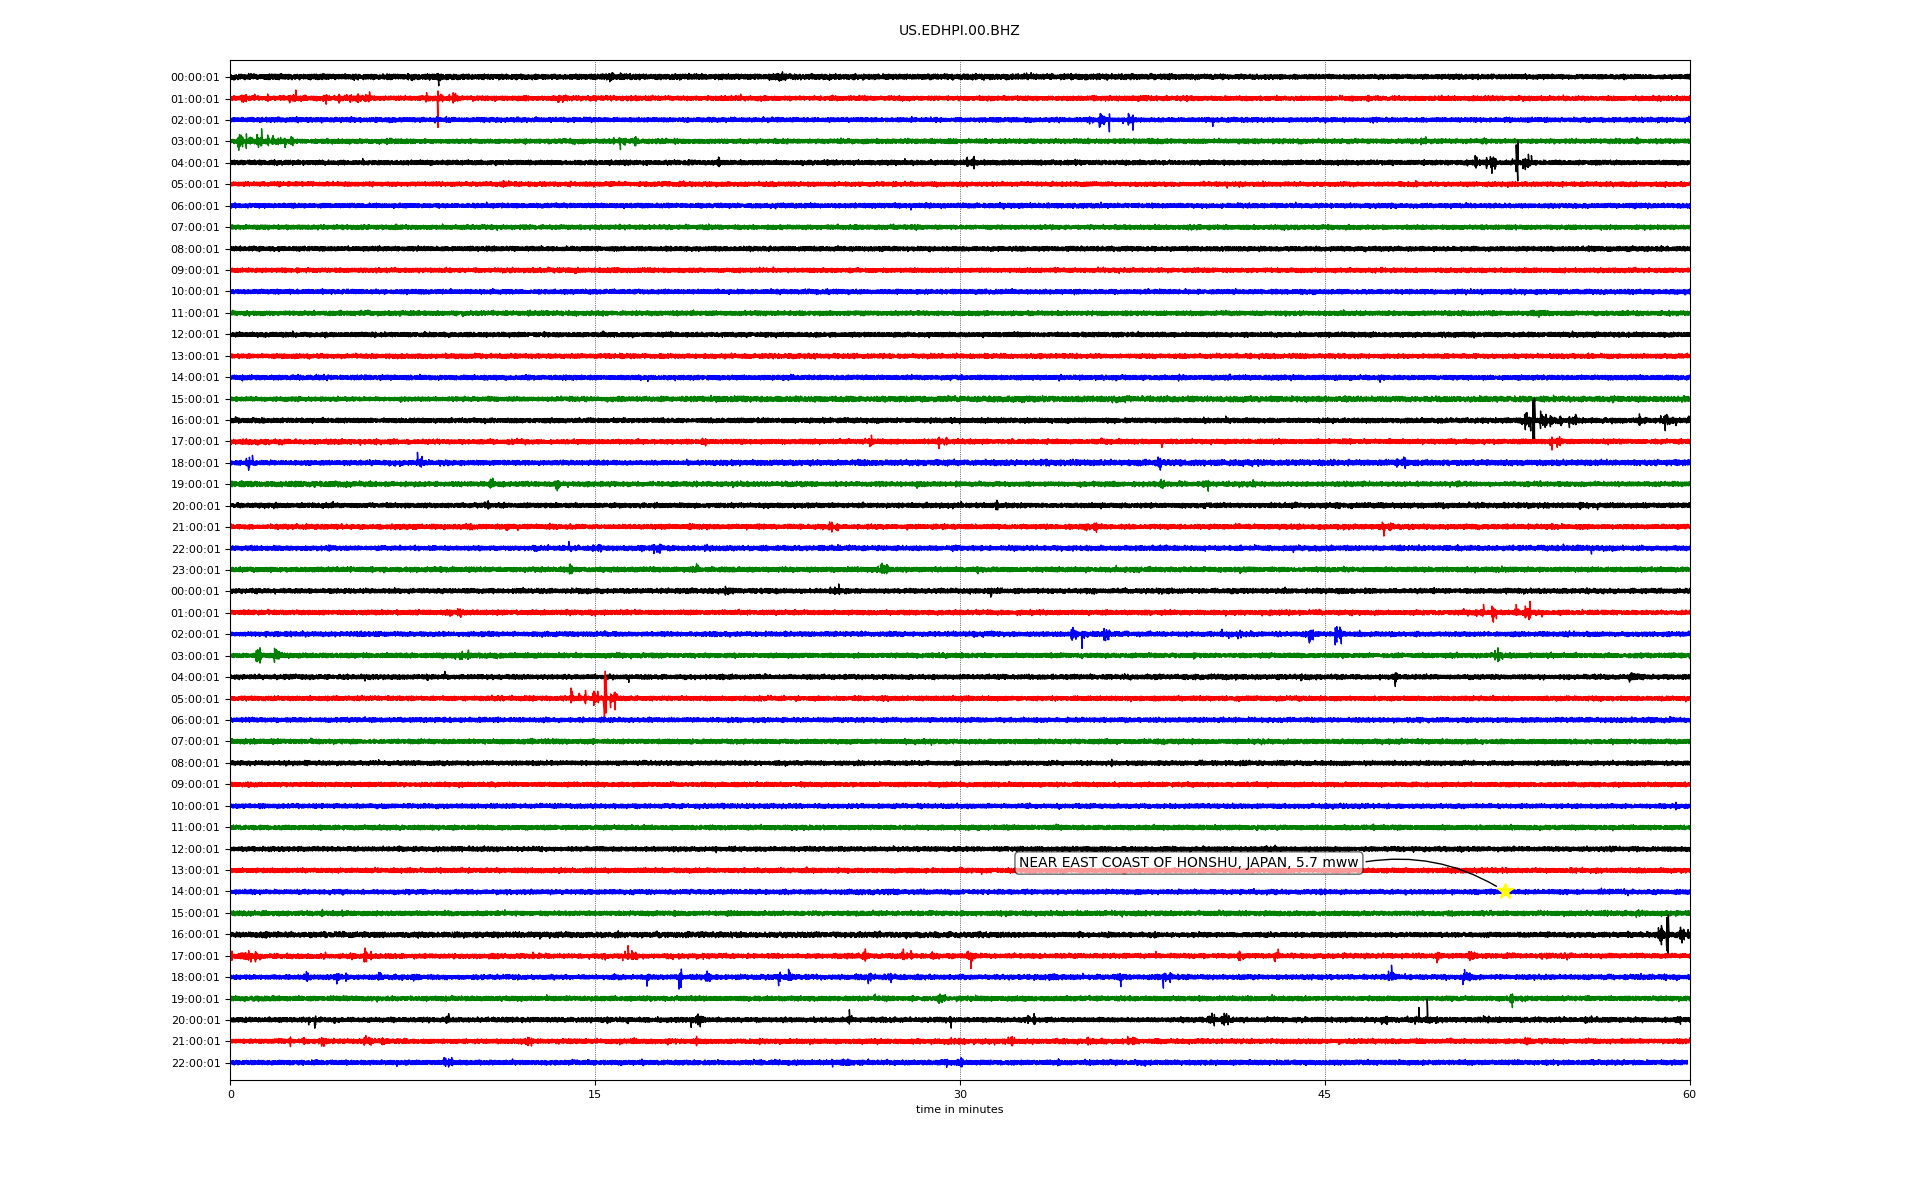Viewport: 1920px width, 1200px height.
Task: Click the first 00:00:01 row label
Action: (195, 78)
